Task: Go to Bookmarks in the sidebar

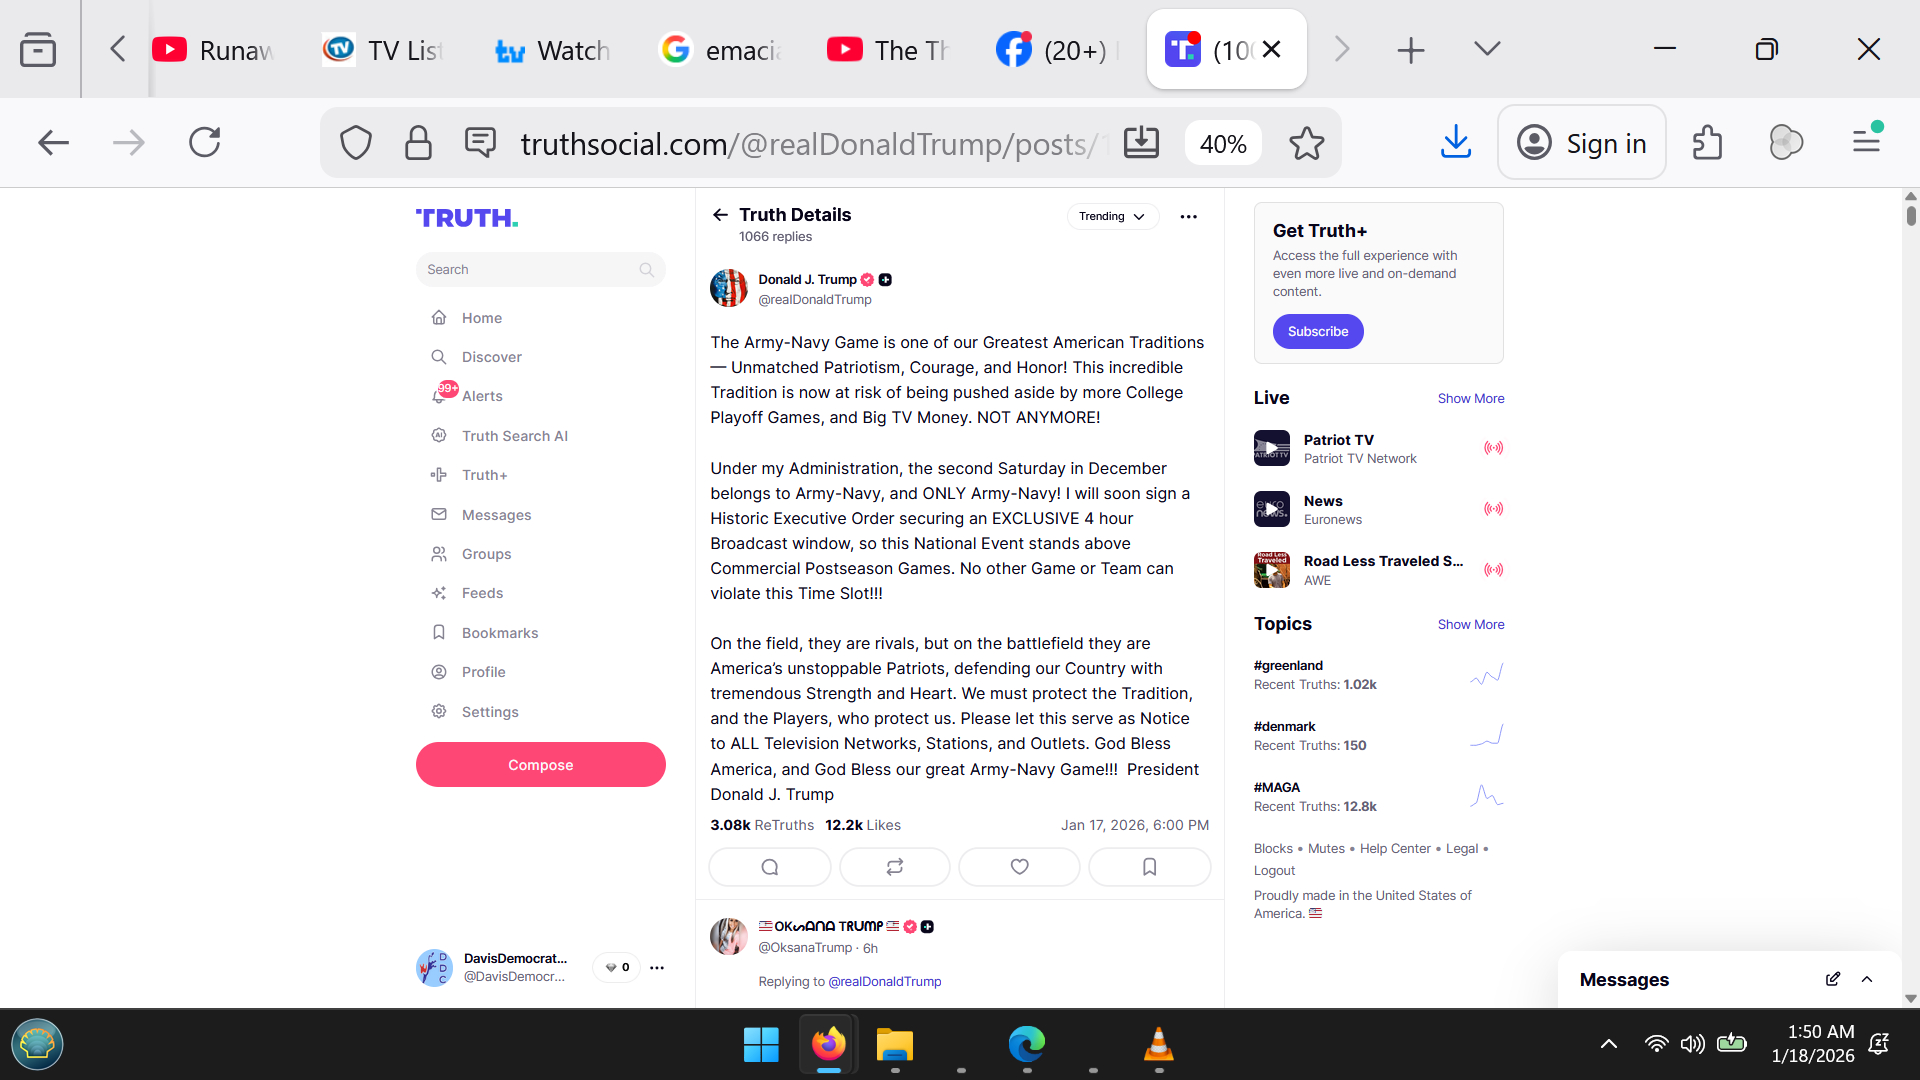Action: [x=499, y=633]
